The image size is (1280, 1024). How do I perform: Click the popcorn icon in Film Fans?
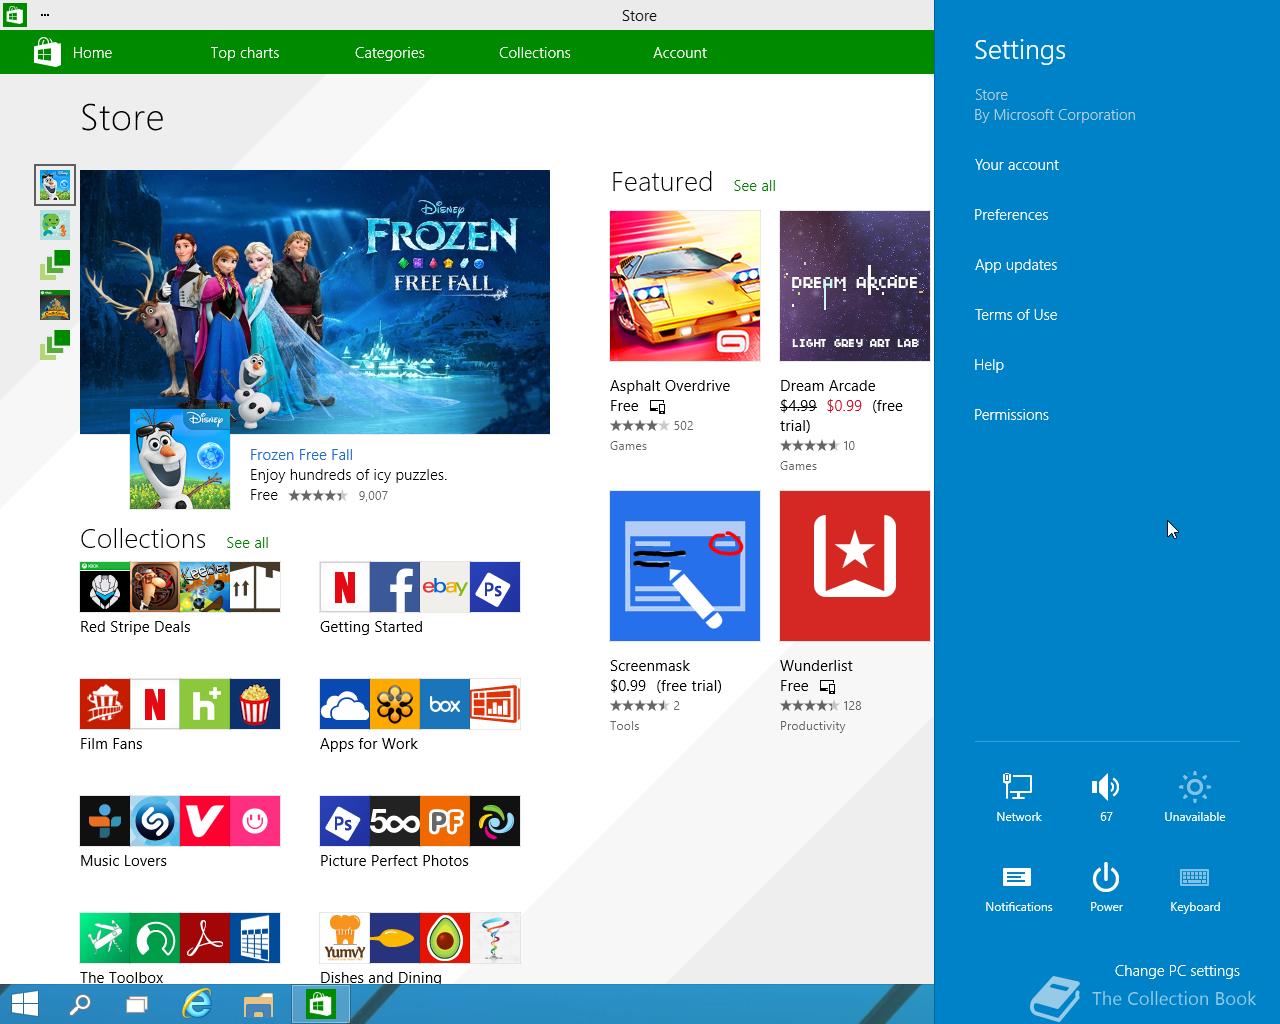tap(255, 704)
